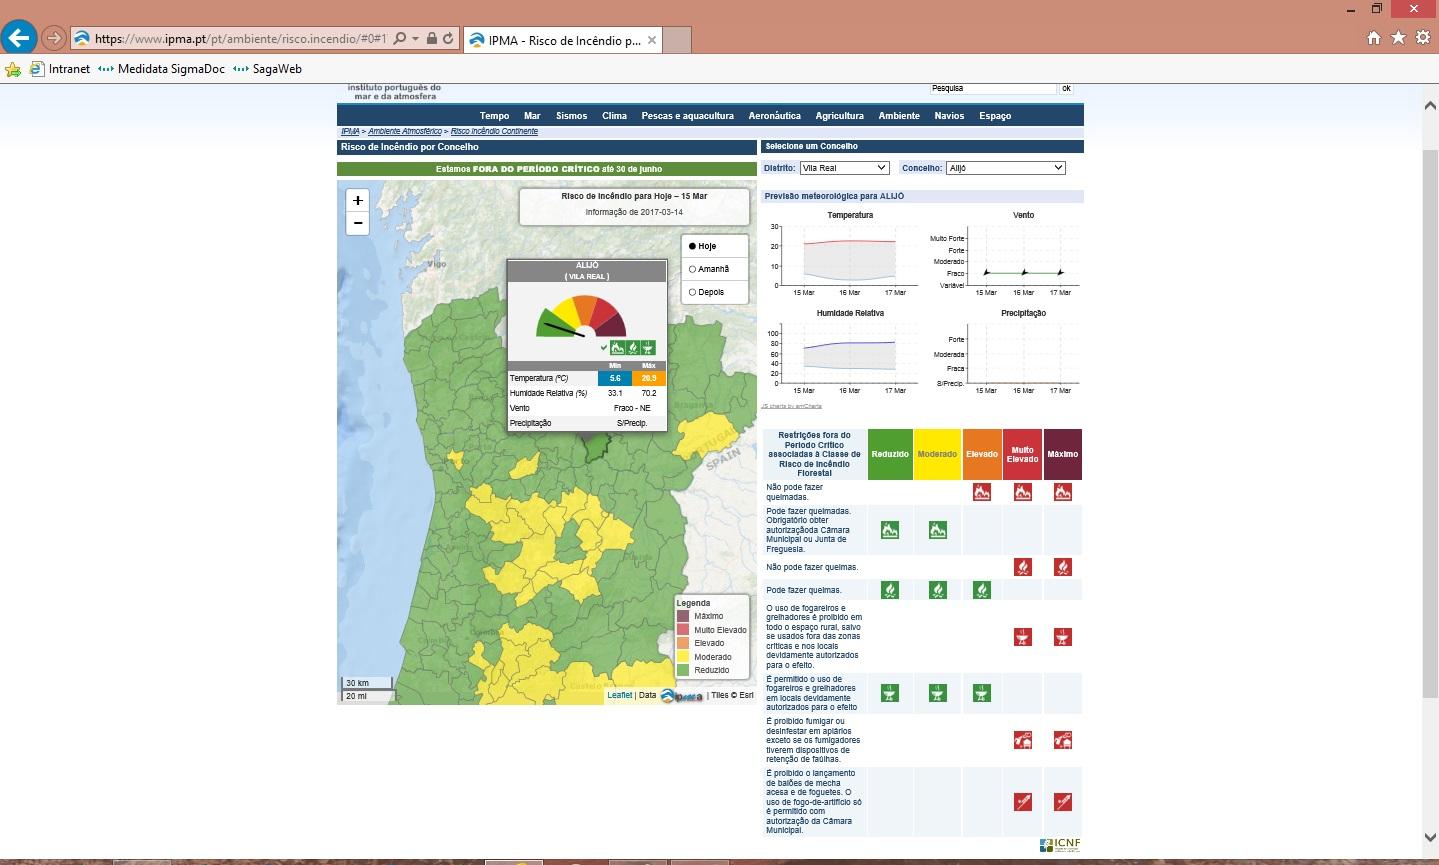Image resolution: width=1439 pixels, height=865 pixels.
Task: Click the Pesquisa search input field
Action: pyautogui.click(x=992, y=89)
